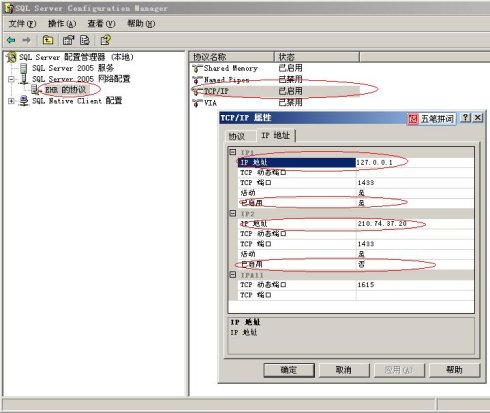Select SQL Server 配置管理器 (本地) root
This screenshot has width=490, height=413.
(76, 57)
